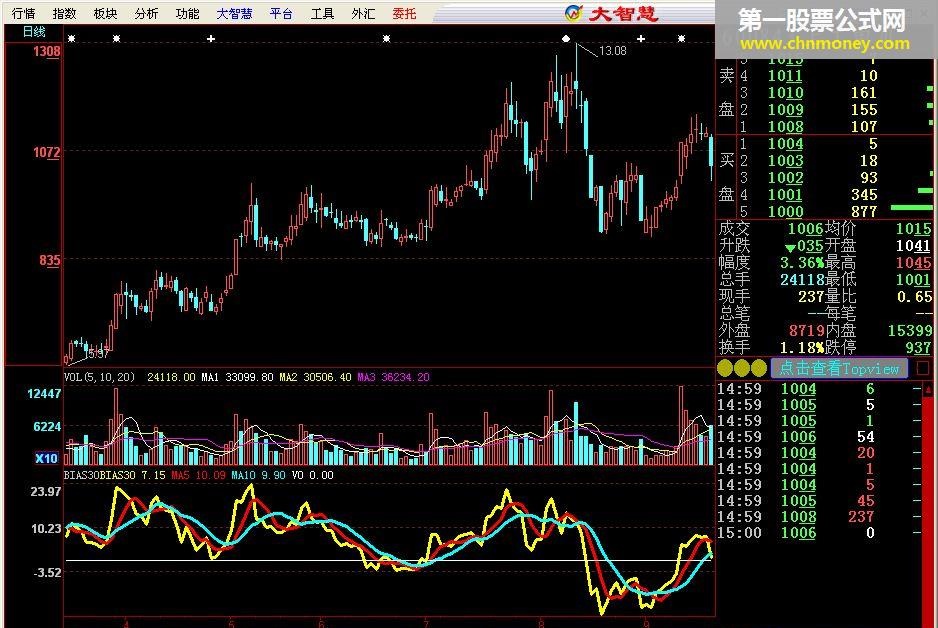Click the X10 volume scale label
This screenshot has height=628, width=938.
point(46,458)
